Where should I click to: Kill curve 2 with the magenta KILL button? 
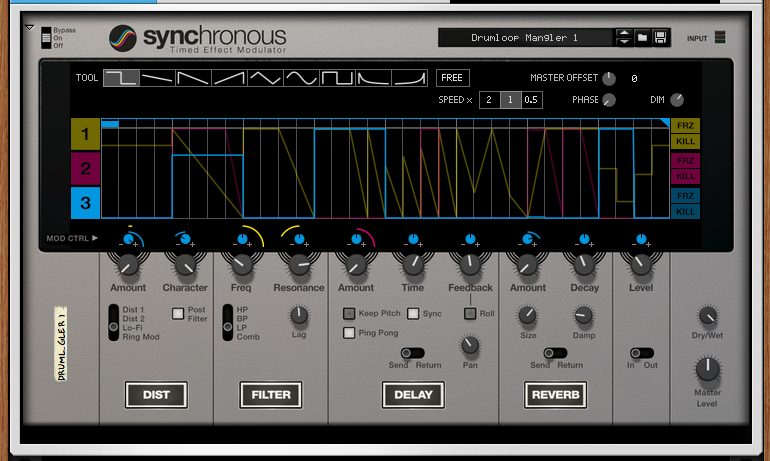pos(686,176)
